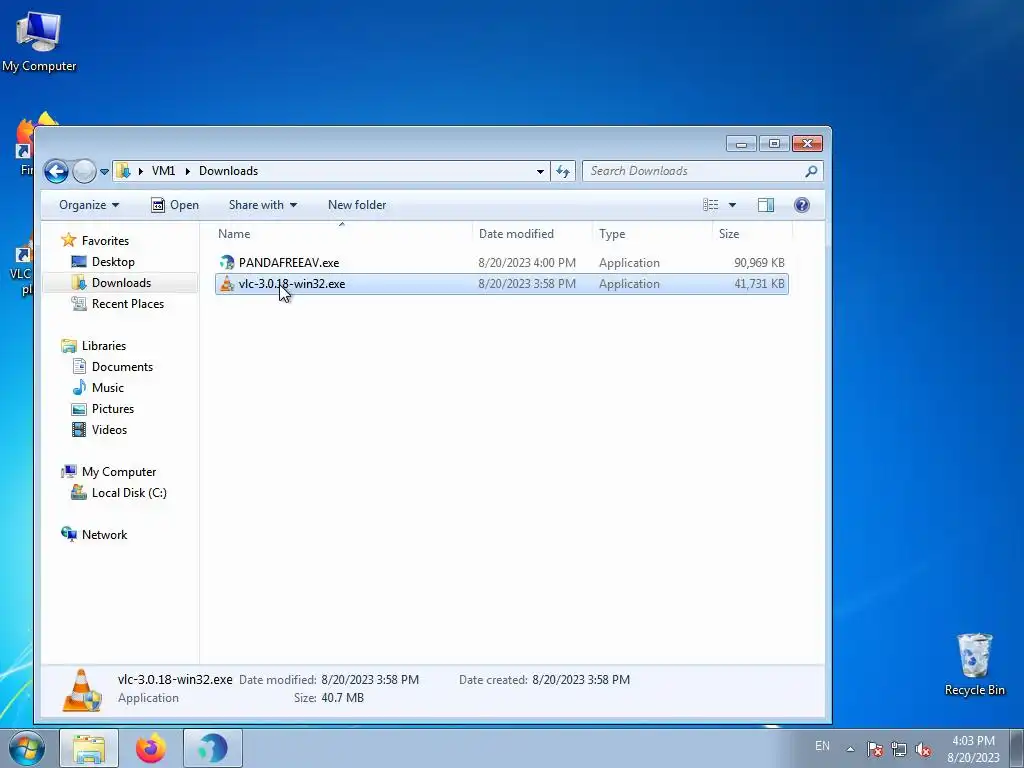The height and width of the screenshot is (768, 1024).
Task: Click the VLC cone file icon in list
Action: click(227, 283)
